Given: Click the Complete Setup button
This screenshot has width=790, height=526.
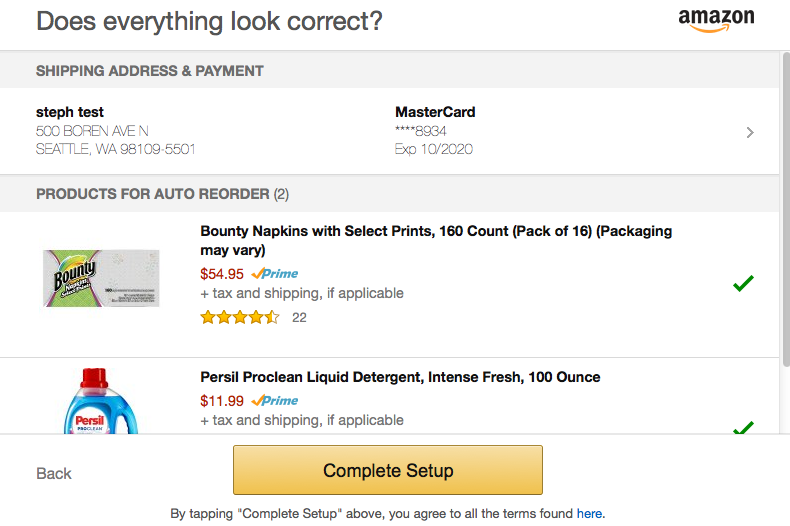Looking at the screenshot, I should (388, 470).
